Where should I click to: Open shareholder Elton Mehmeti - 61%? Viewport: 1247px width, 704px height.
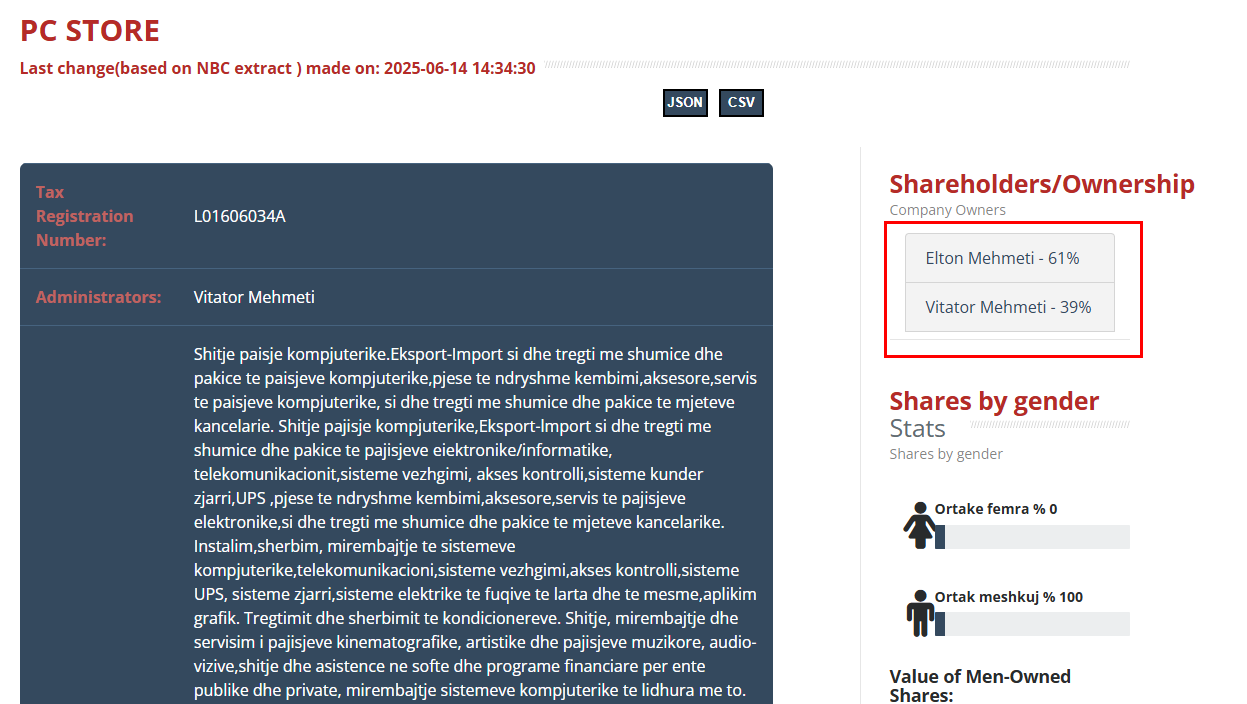coord(1009,258)
